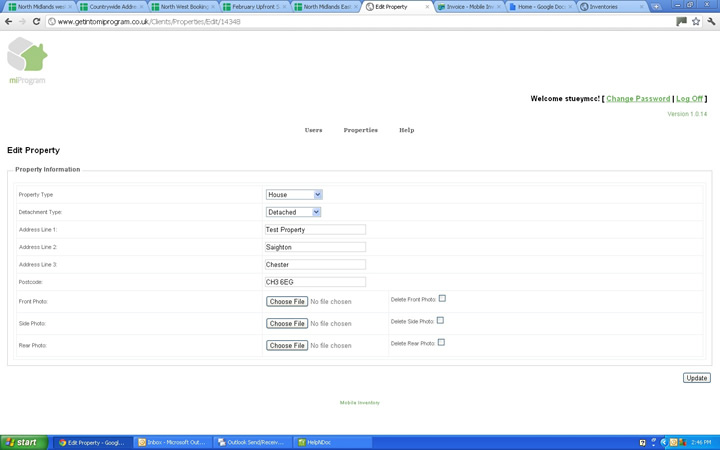Viewport: 720px width, 450px height.
Task: Expand the Detachment Type dropdown
Action: point(293,212)
